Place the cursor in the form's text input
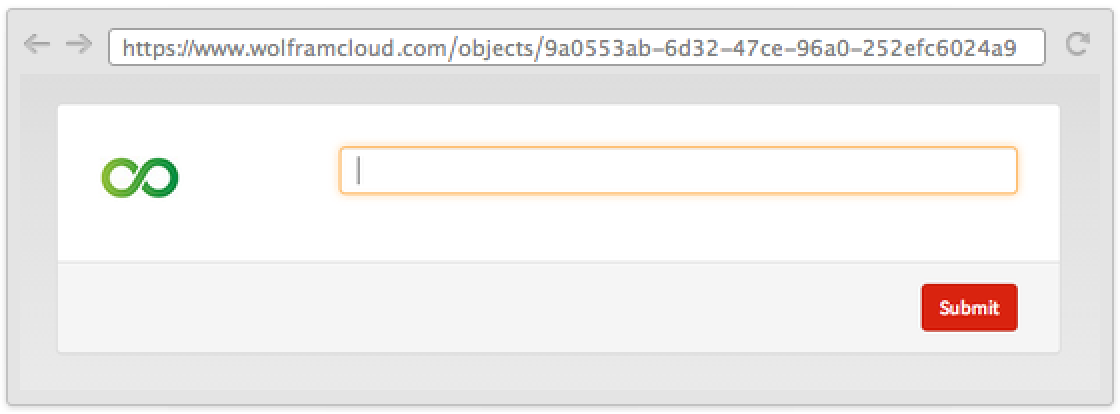Viewport: 1120px width, 414px height. coord(678,171)
